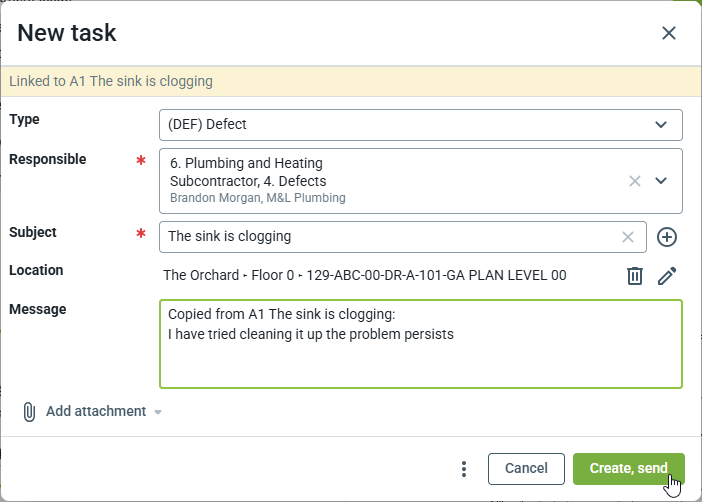702x502 pixels.
Task: Edit the location with pencil icon
Action: tap(667, 276)
